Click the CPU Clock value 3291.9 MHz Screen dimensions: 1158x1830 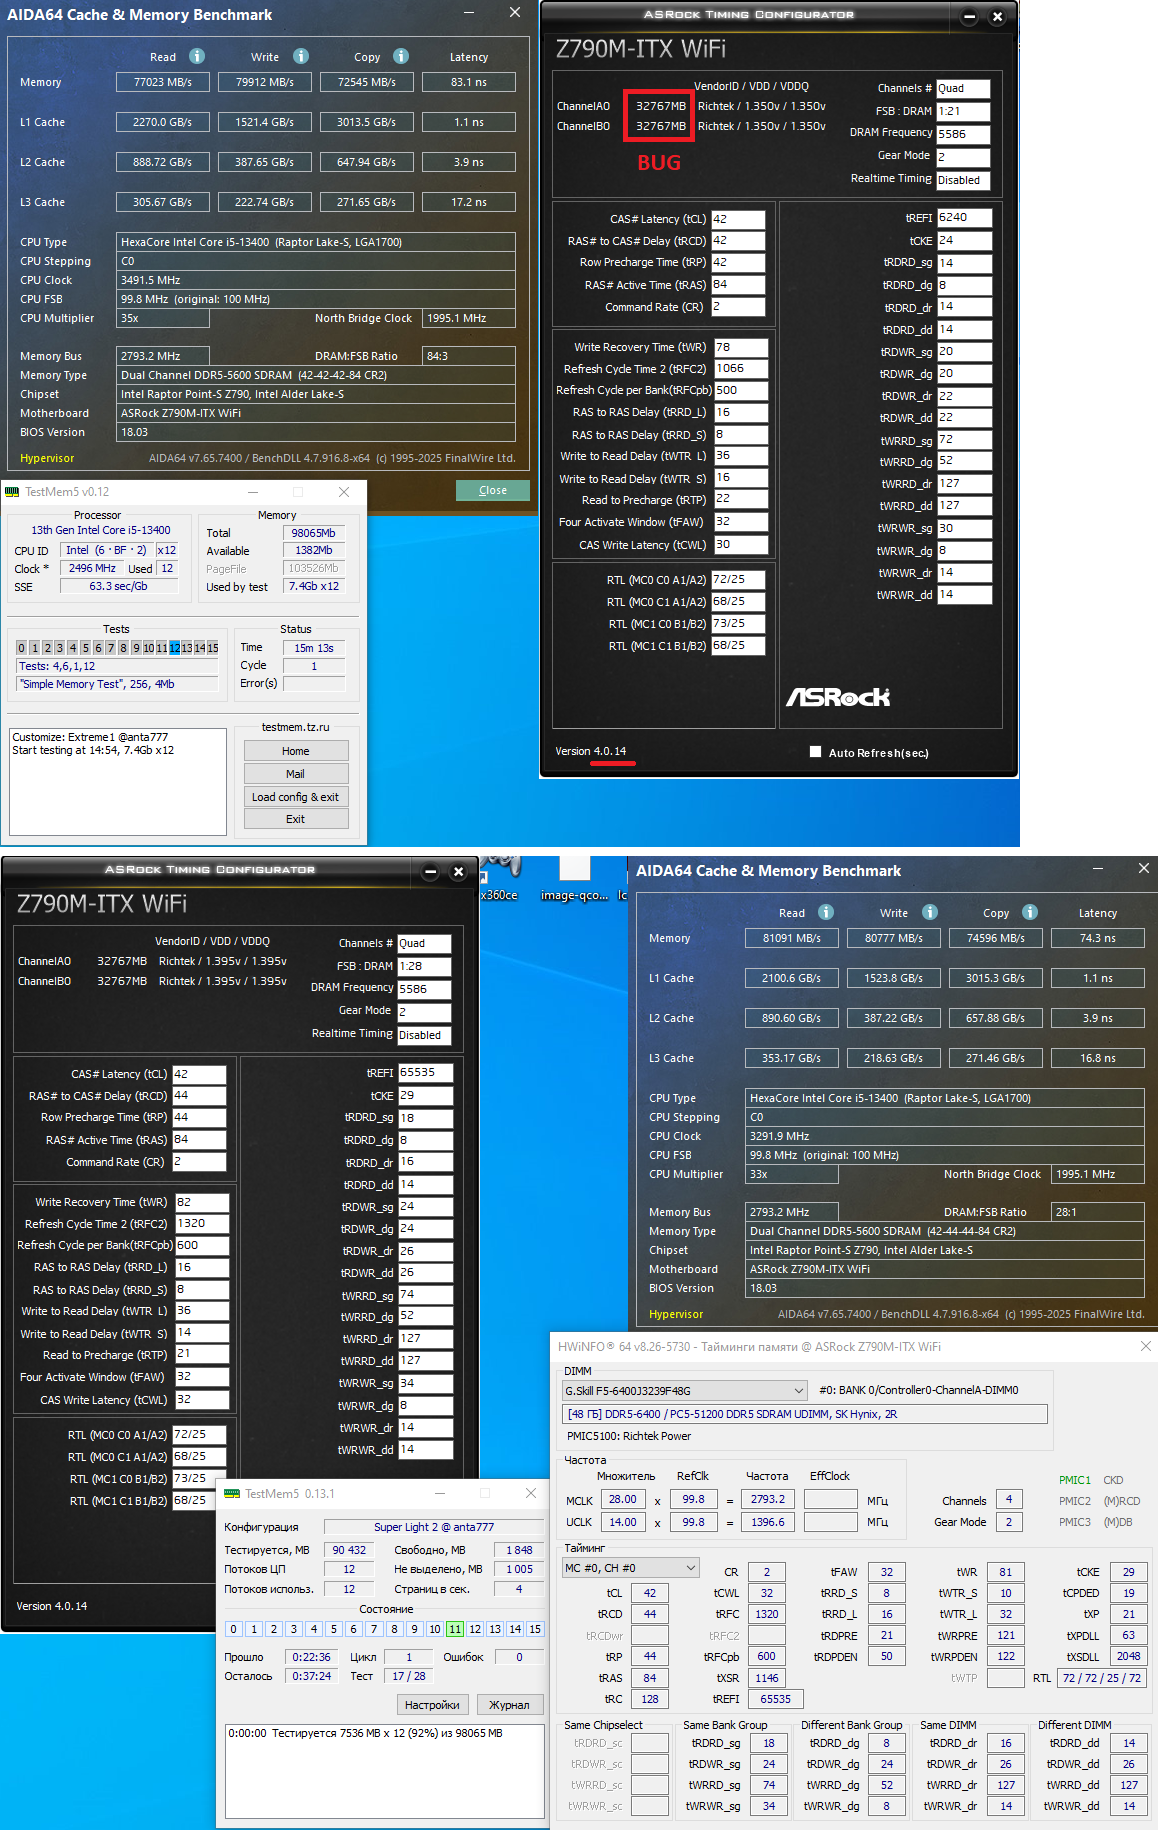[944, 1136]
